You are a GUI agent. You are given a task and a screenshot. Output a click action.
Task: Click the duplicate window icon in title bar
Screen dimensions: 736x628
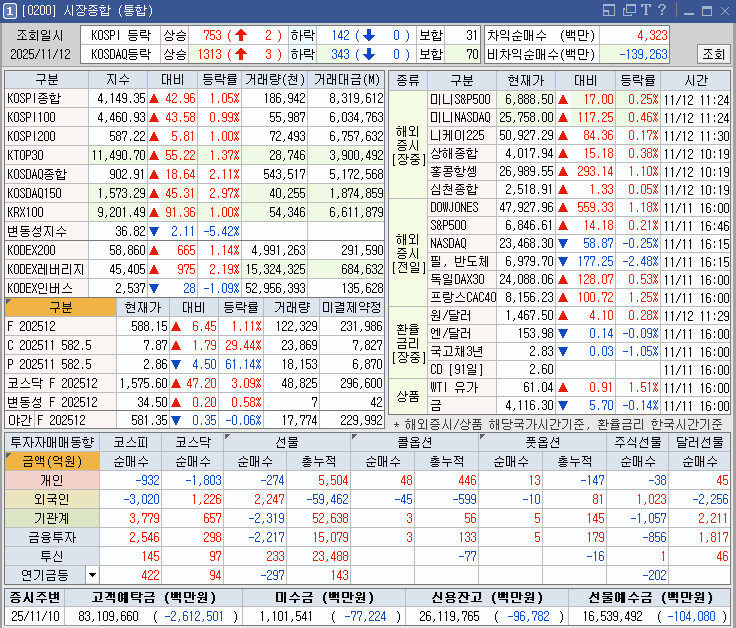point(629,10)
